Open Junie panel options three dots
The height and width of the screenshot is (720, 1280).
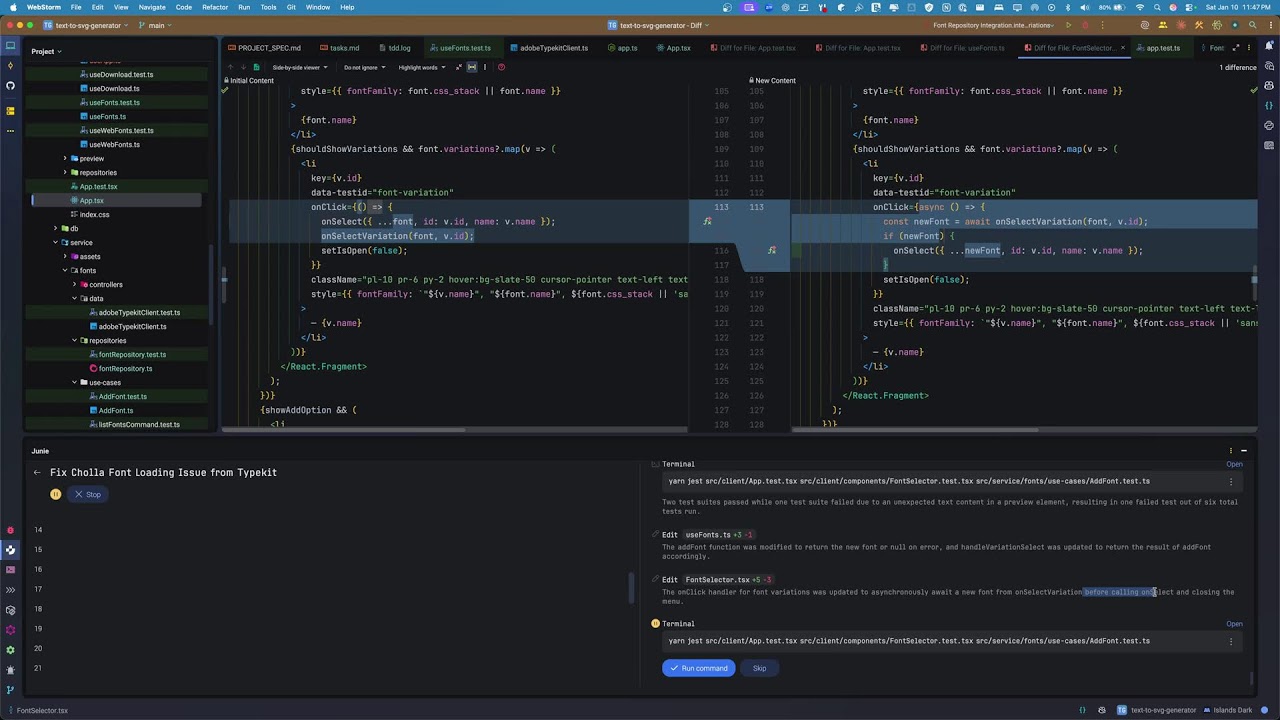tap(1231, 451)
